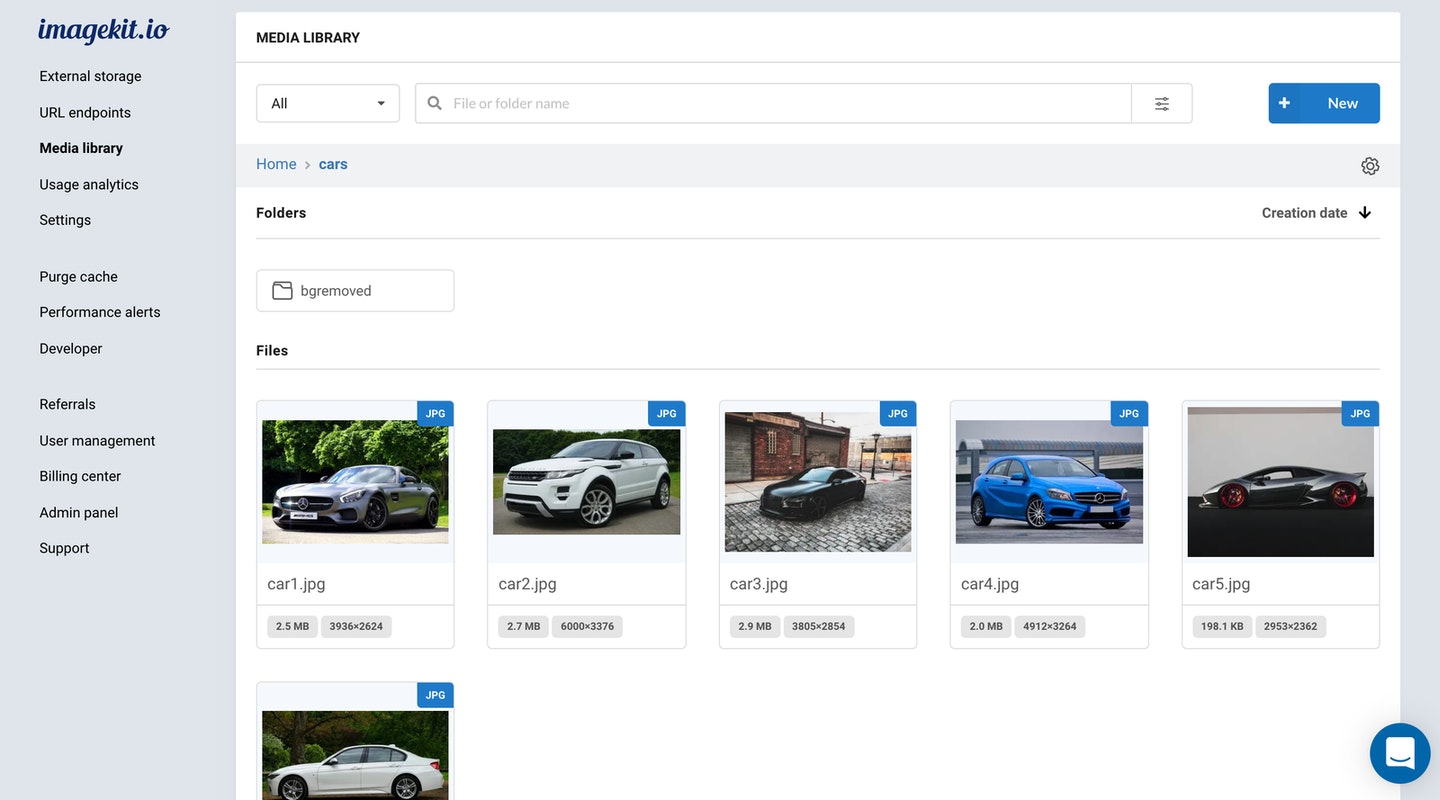Image resolution: width=1440 pixels, height=800 pixels.
Task: Click the 2.5 MB size tag
Action: click(x=292, y=627)
